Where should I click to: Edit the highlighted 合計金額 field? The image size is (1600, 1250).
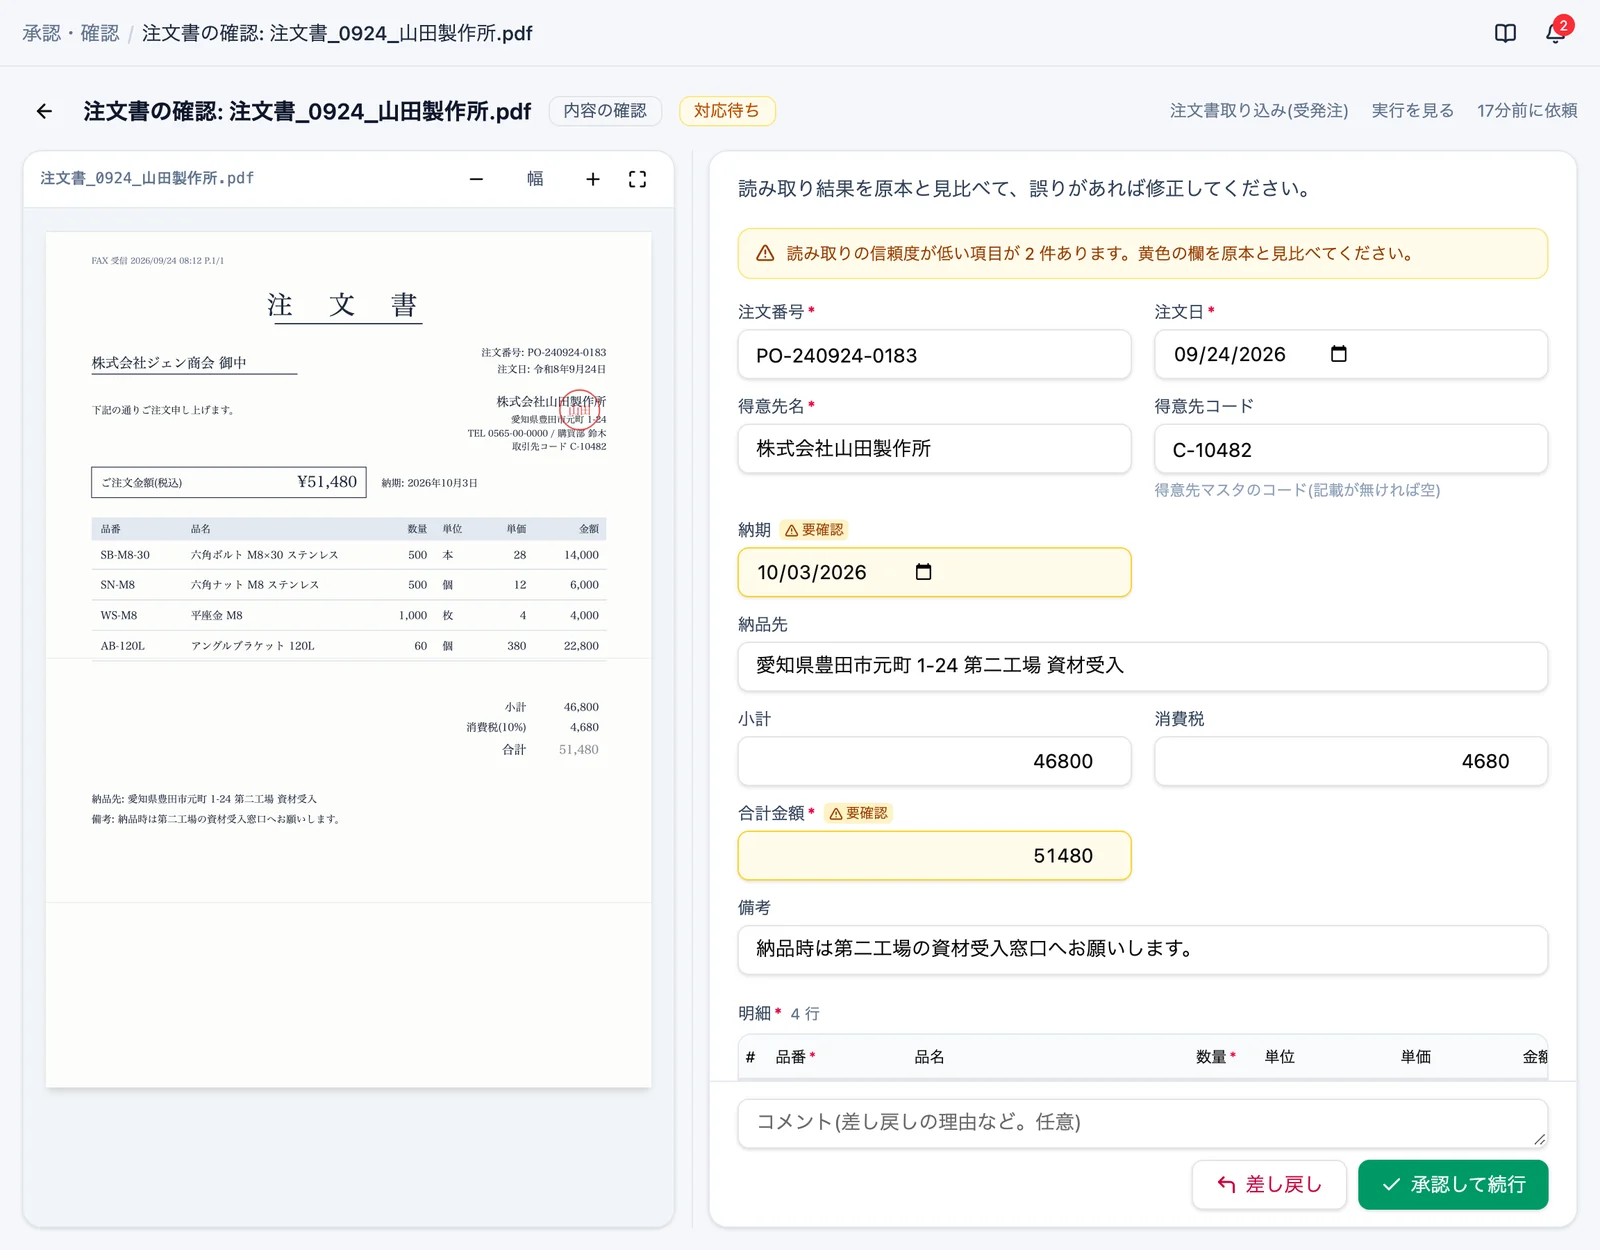click(x=934, y=856)
